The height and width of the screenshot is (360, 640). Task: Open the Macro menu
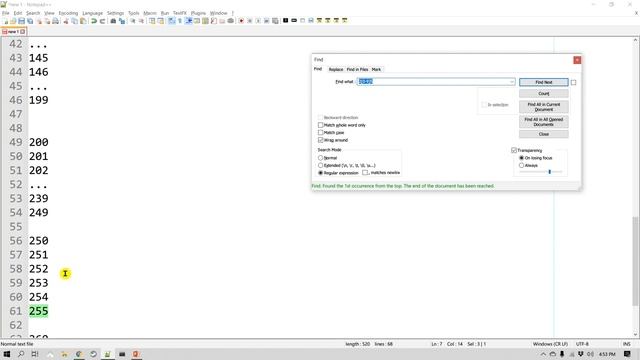[150, 13]
